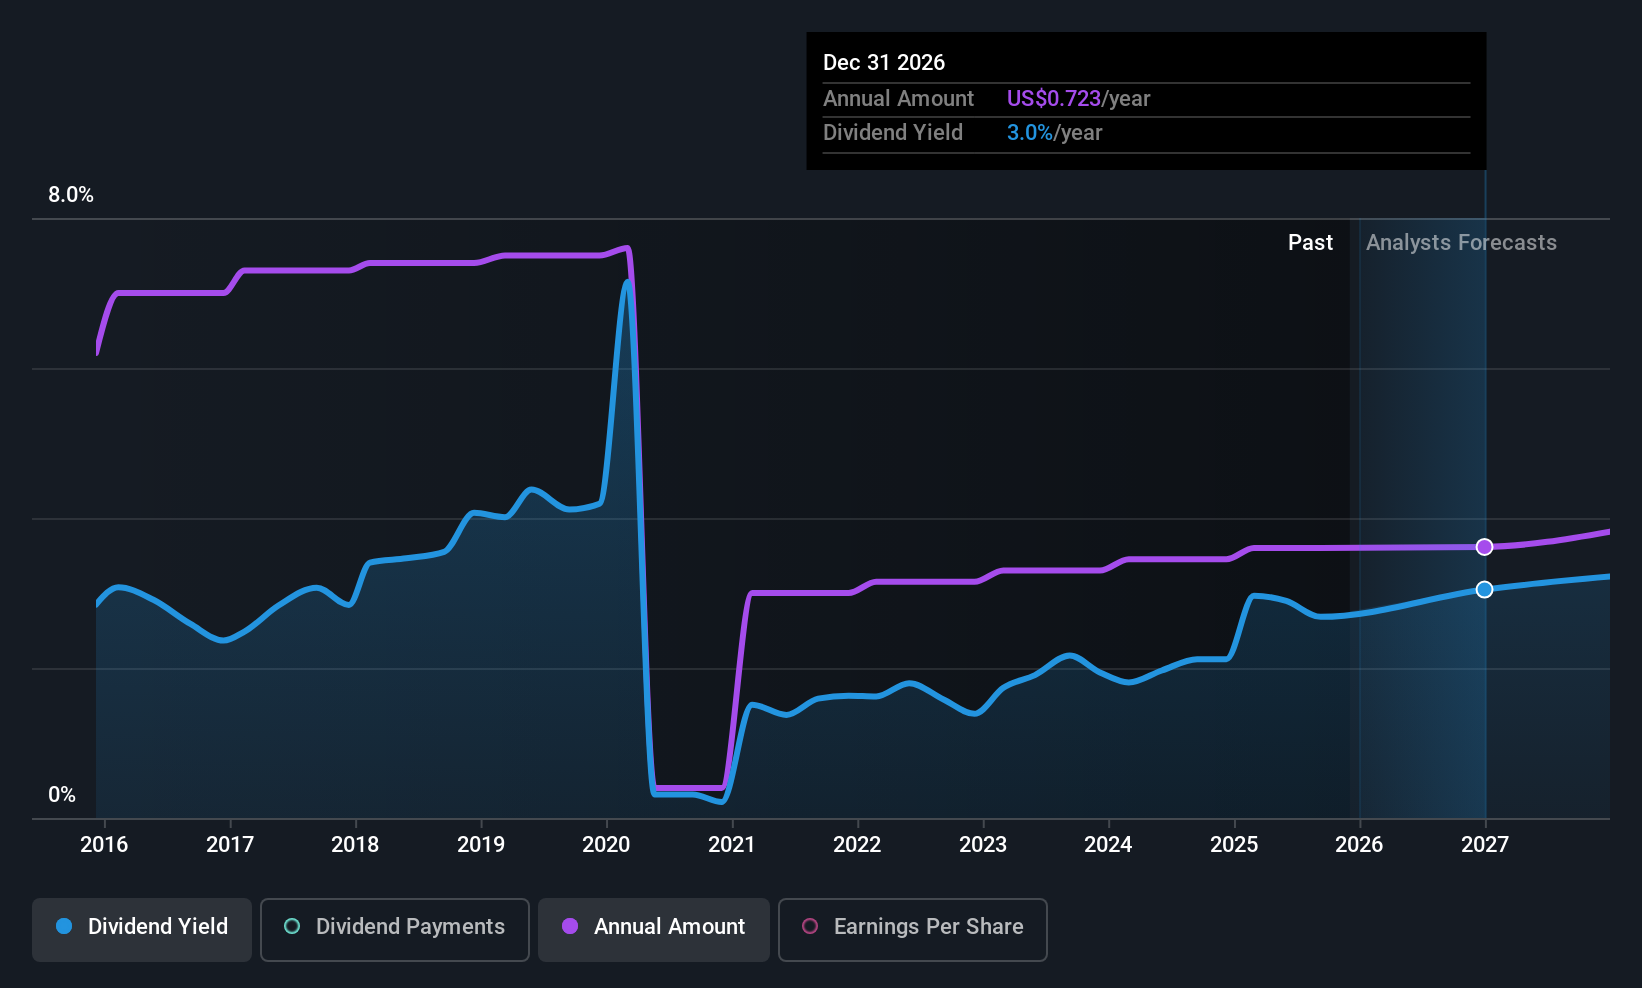Click the 8.0% y-axis label

pyautogui.click(x=71, y=195)
